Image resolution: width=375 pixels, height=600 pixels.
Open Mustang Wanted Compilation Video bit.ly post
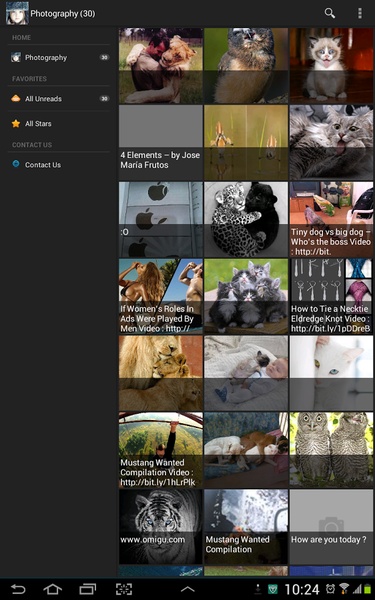point(161,450)
